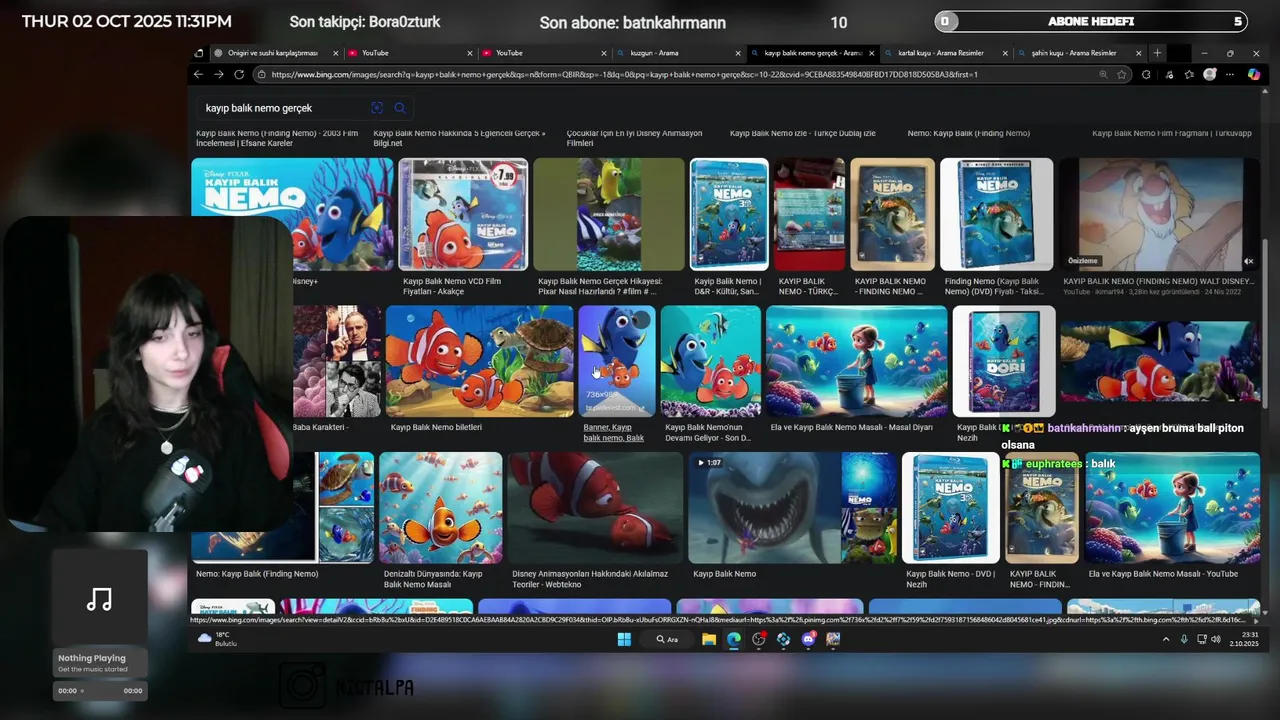The height and width of the screenshot is (720, 1280).
Task: Open the Windows Start menu
Action: click(624, 639)
